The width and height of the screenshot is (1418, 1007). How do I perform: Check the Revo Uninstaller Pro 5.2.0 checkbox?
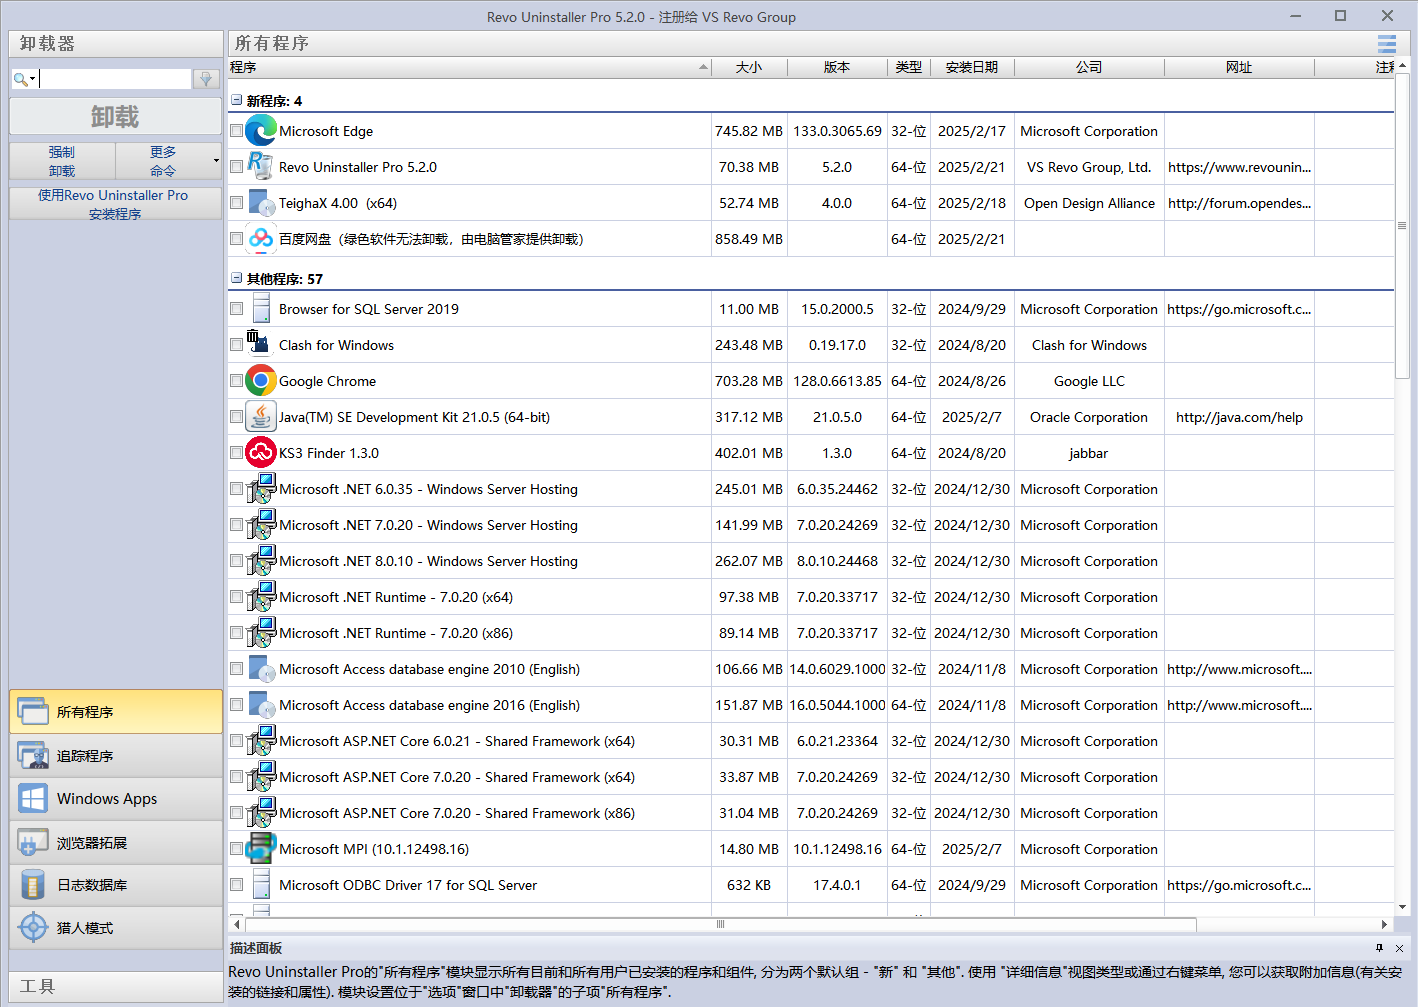click(x=236, y=167)
